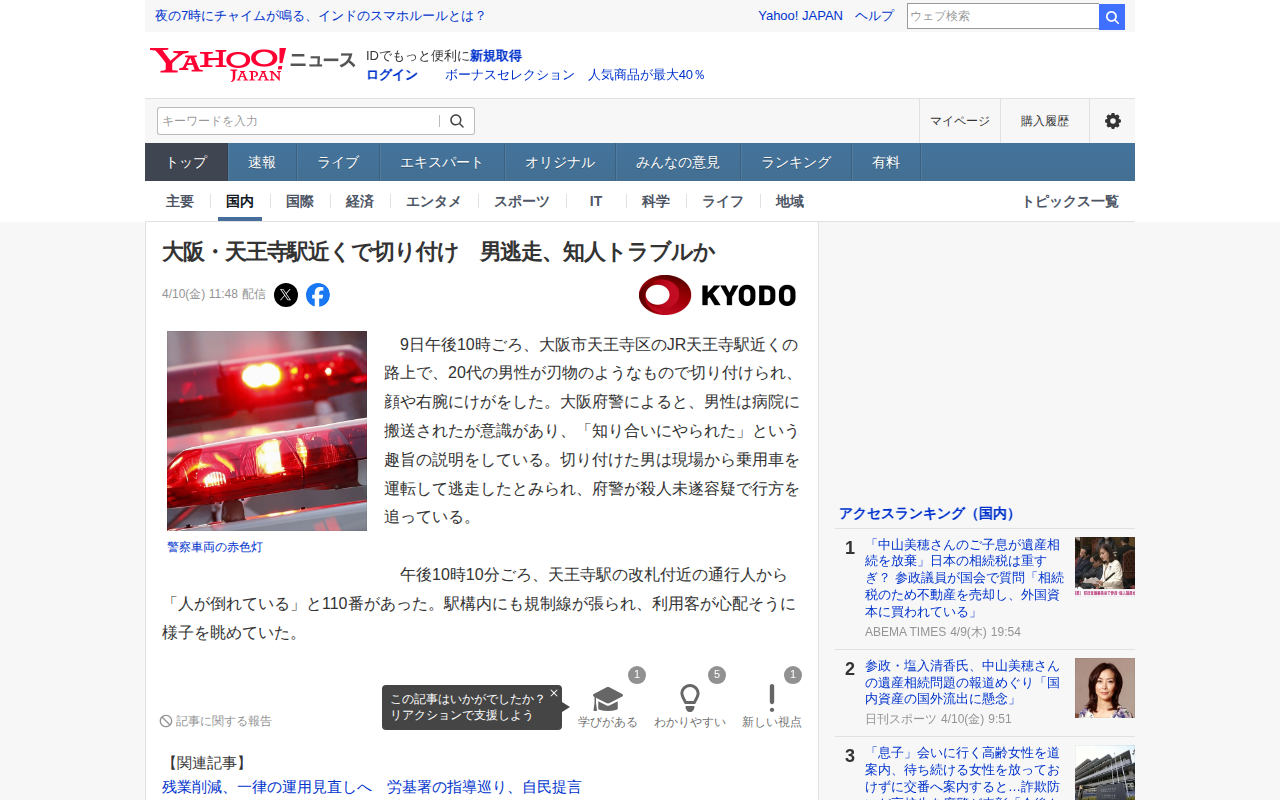Click 新規取得 ID registration link
This screenshot has width=1280, height=800.
[496, 56]
